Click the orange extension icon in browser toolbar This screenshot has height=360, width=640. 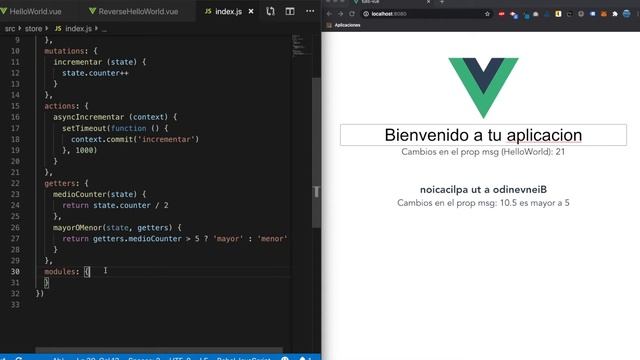pyautogui.click(x=604, y=14)
